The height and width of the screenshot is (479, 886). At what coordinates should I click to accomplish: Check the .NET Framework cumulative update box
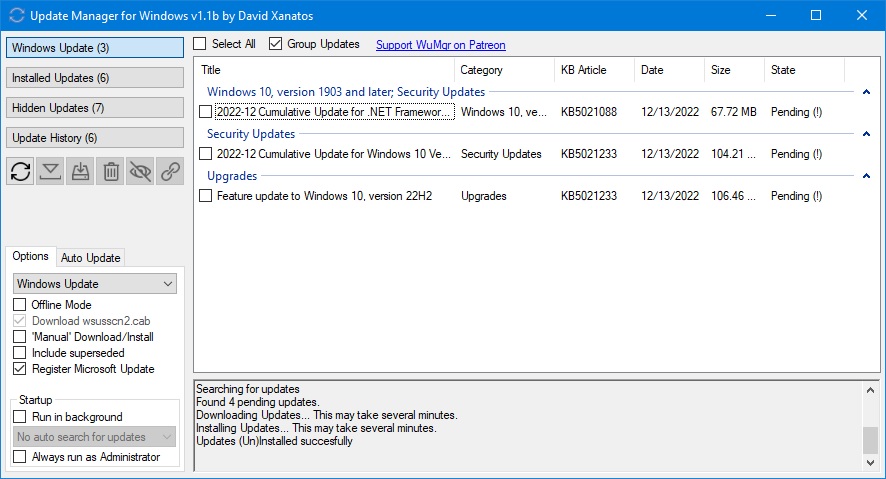(206, 112)
